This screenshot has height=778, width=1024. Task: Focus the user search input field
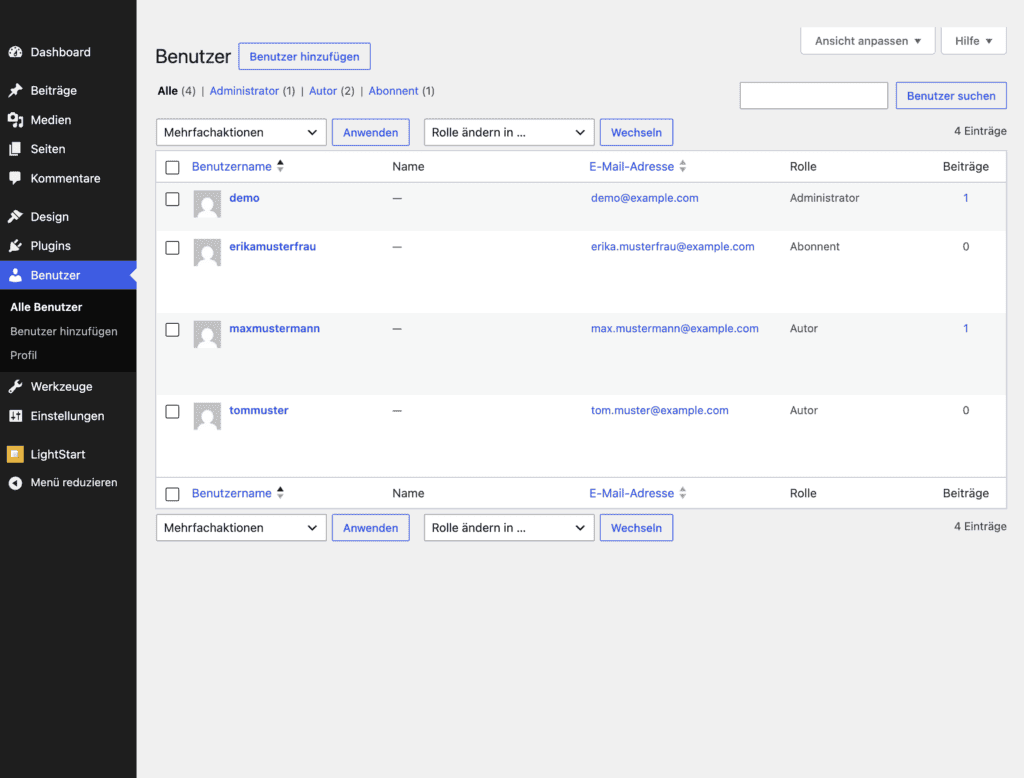click(x=814, y=95)
